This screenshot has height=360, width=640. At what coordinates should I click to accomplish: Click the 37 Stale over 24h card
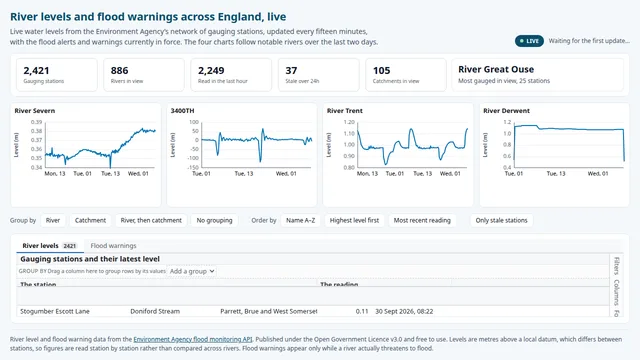pyautogui.click(x=319, y=75)
